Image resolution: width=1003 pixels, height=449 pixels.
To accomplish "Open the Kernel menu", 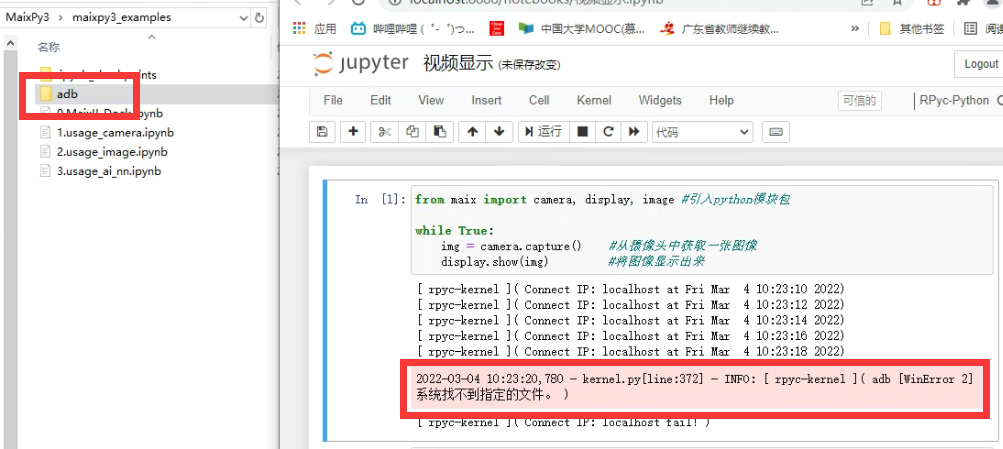I will pyautogui.click(x=593, y=100).
